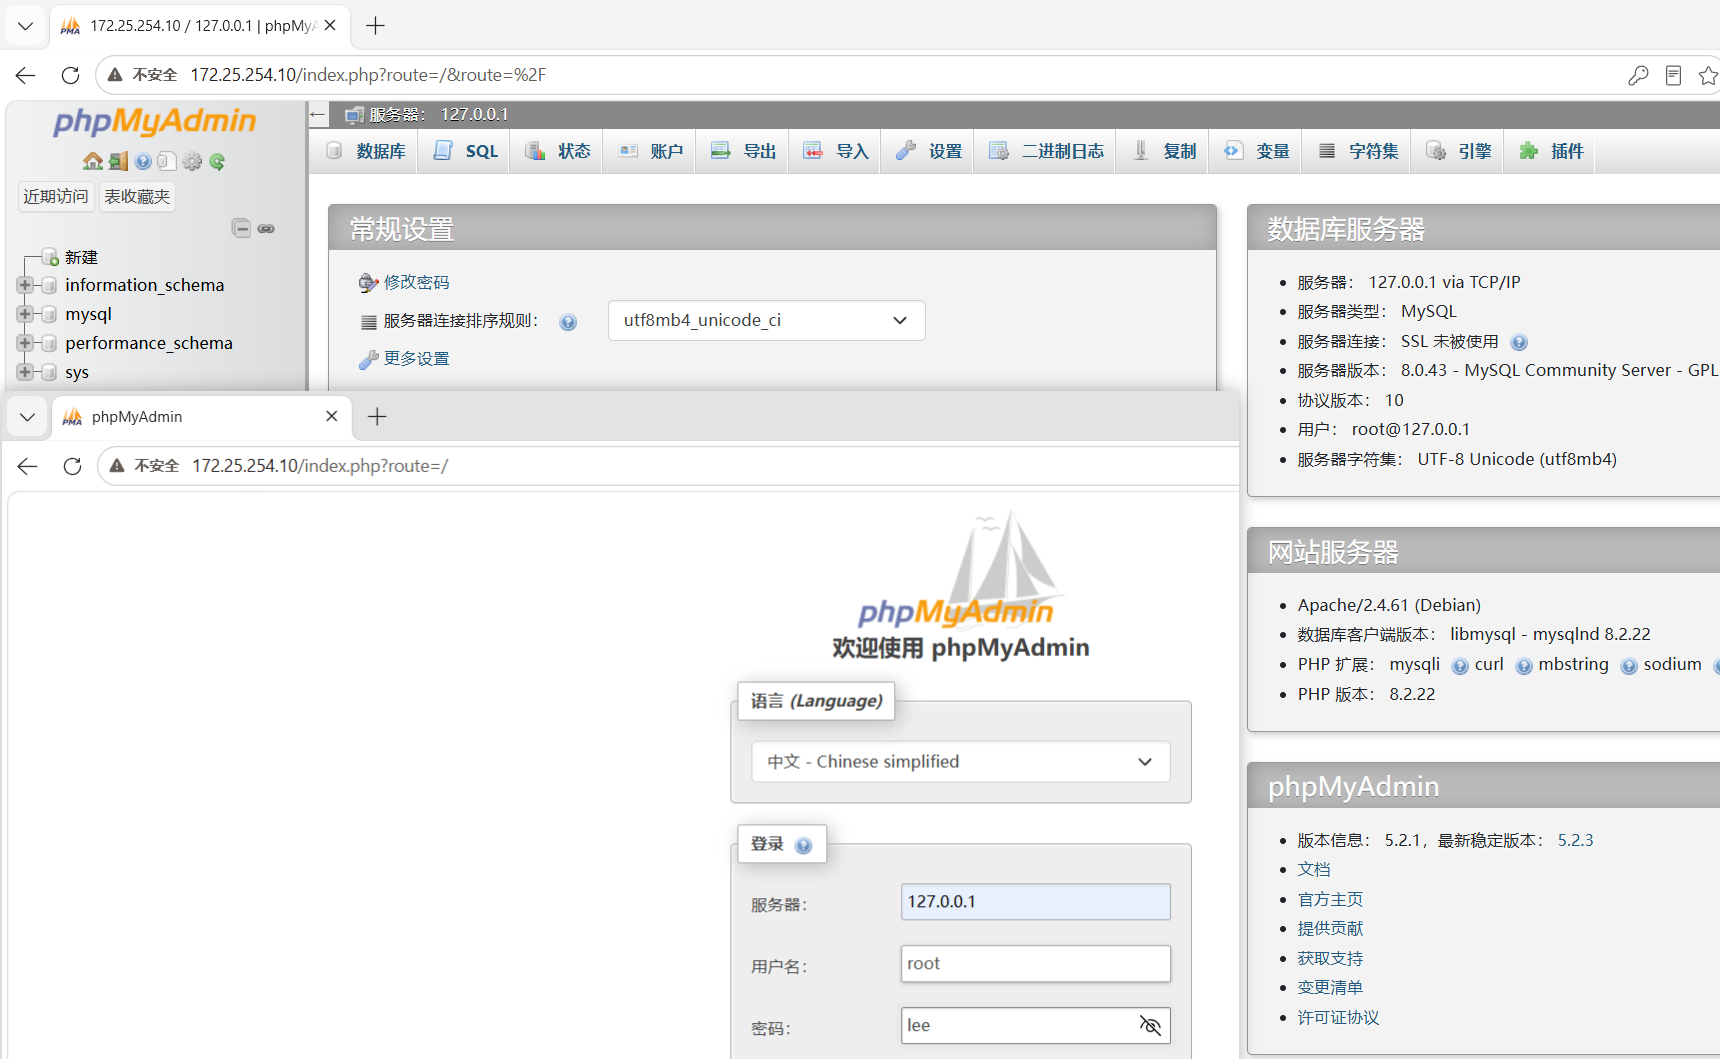Open new tab in front login window

coord(377,417)
